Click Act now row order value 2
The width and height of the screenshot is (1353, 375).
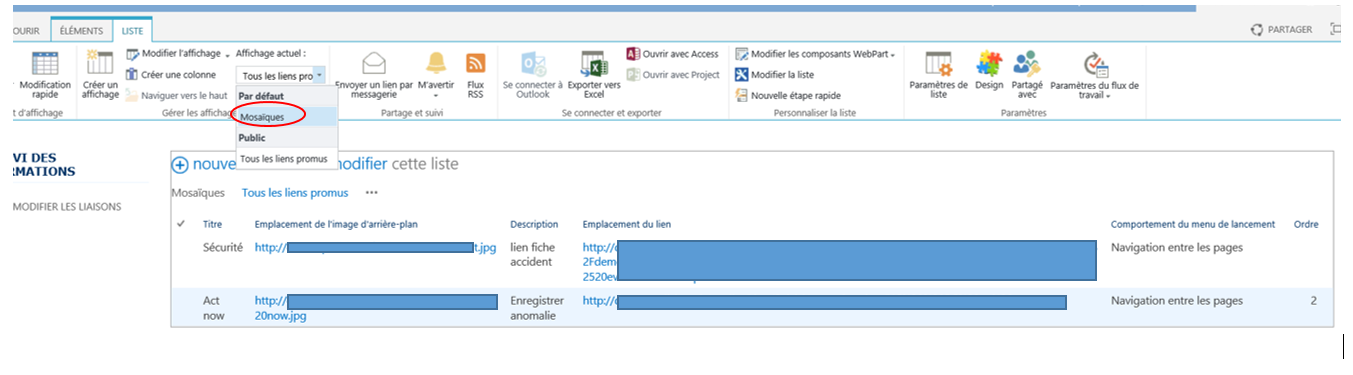pos(1314,300)
